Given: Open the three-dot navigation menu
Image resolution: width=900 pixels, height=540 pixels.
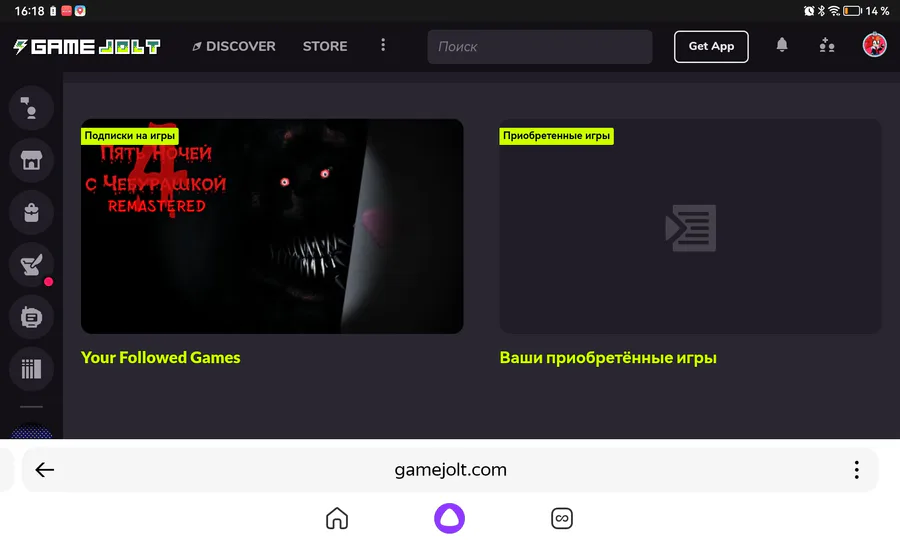Looking at the screenshot, I should (x=383, y=45).
